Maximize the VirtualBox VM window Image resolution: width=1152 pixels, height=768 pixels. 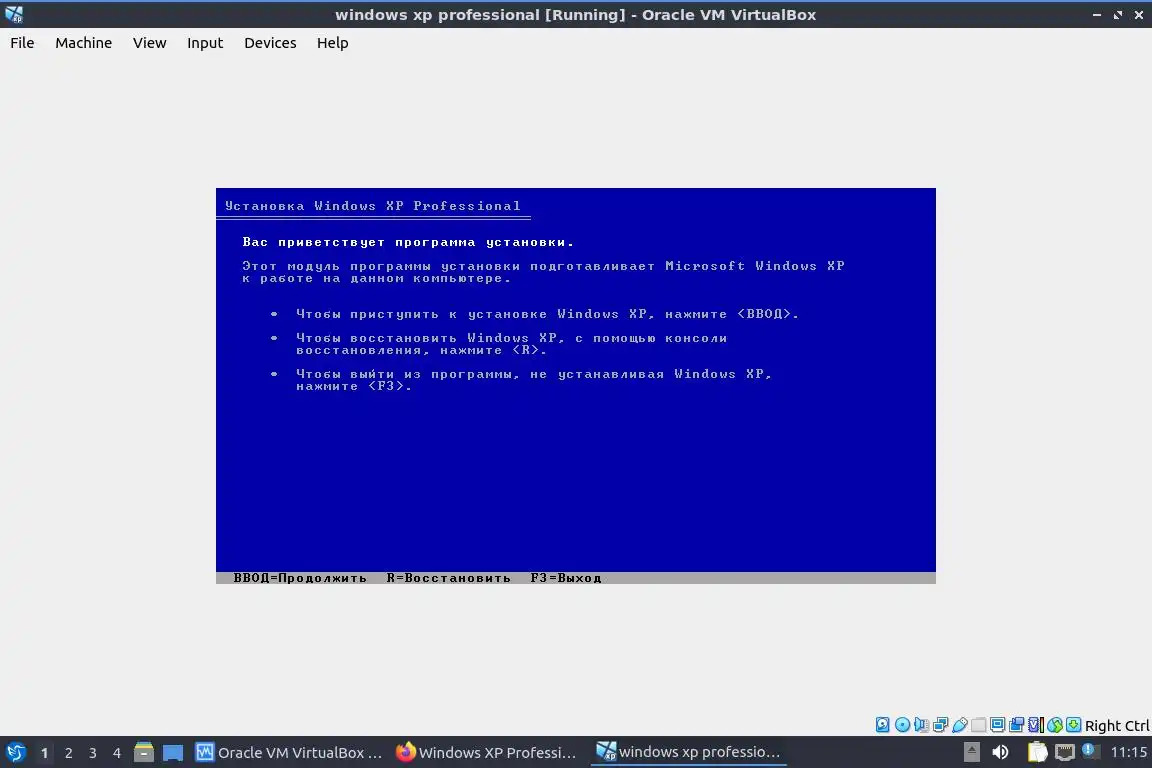click(x=1117, y=15)
